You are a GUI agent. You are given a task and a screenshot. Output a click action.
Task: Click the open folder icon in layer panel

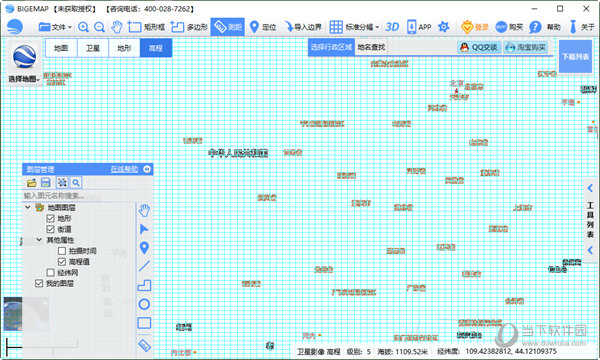click(x=32, y=182)
